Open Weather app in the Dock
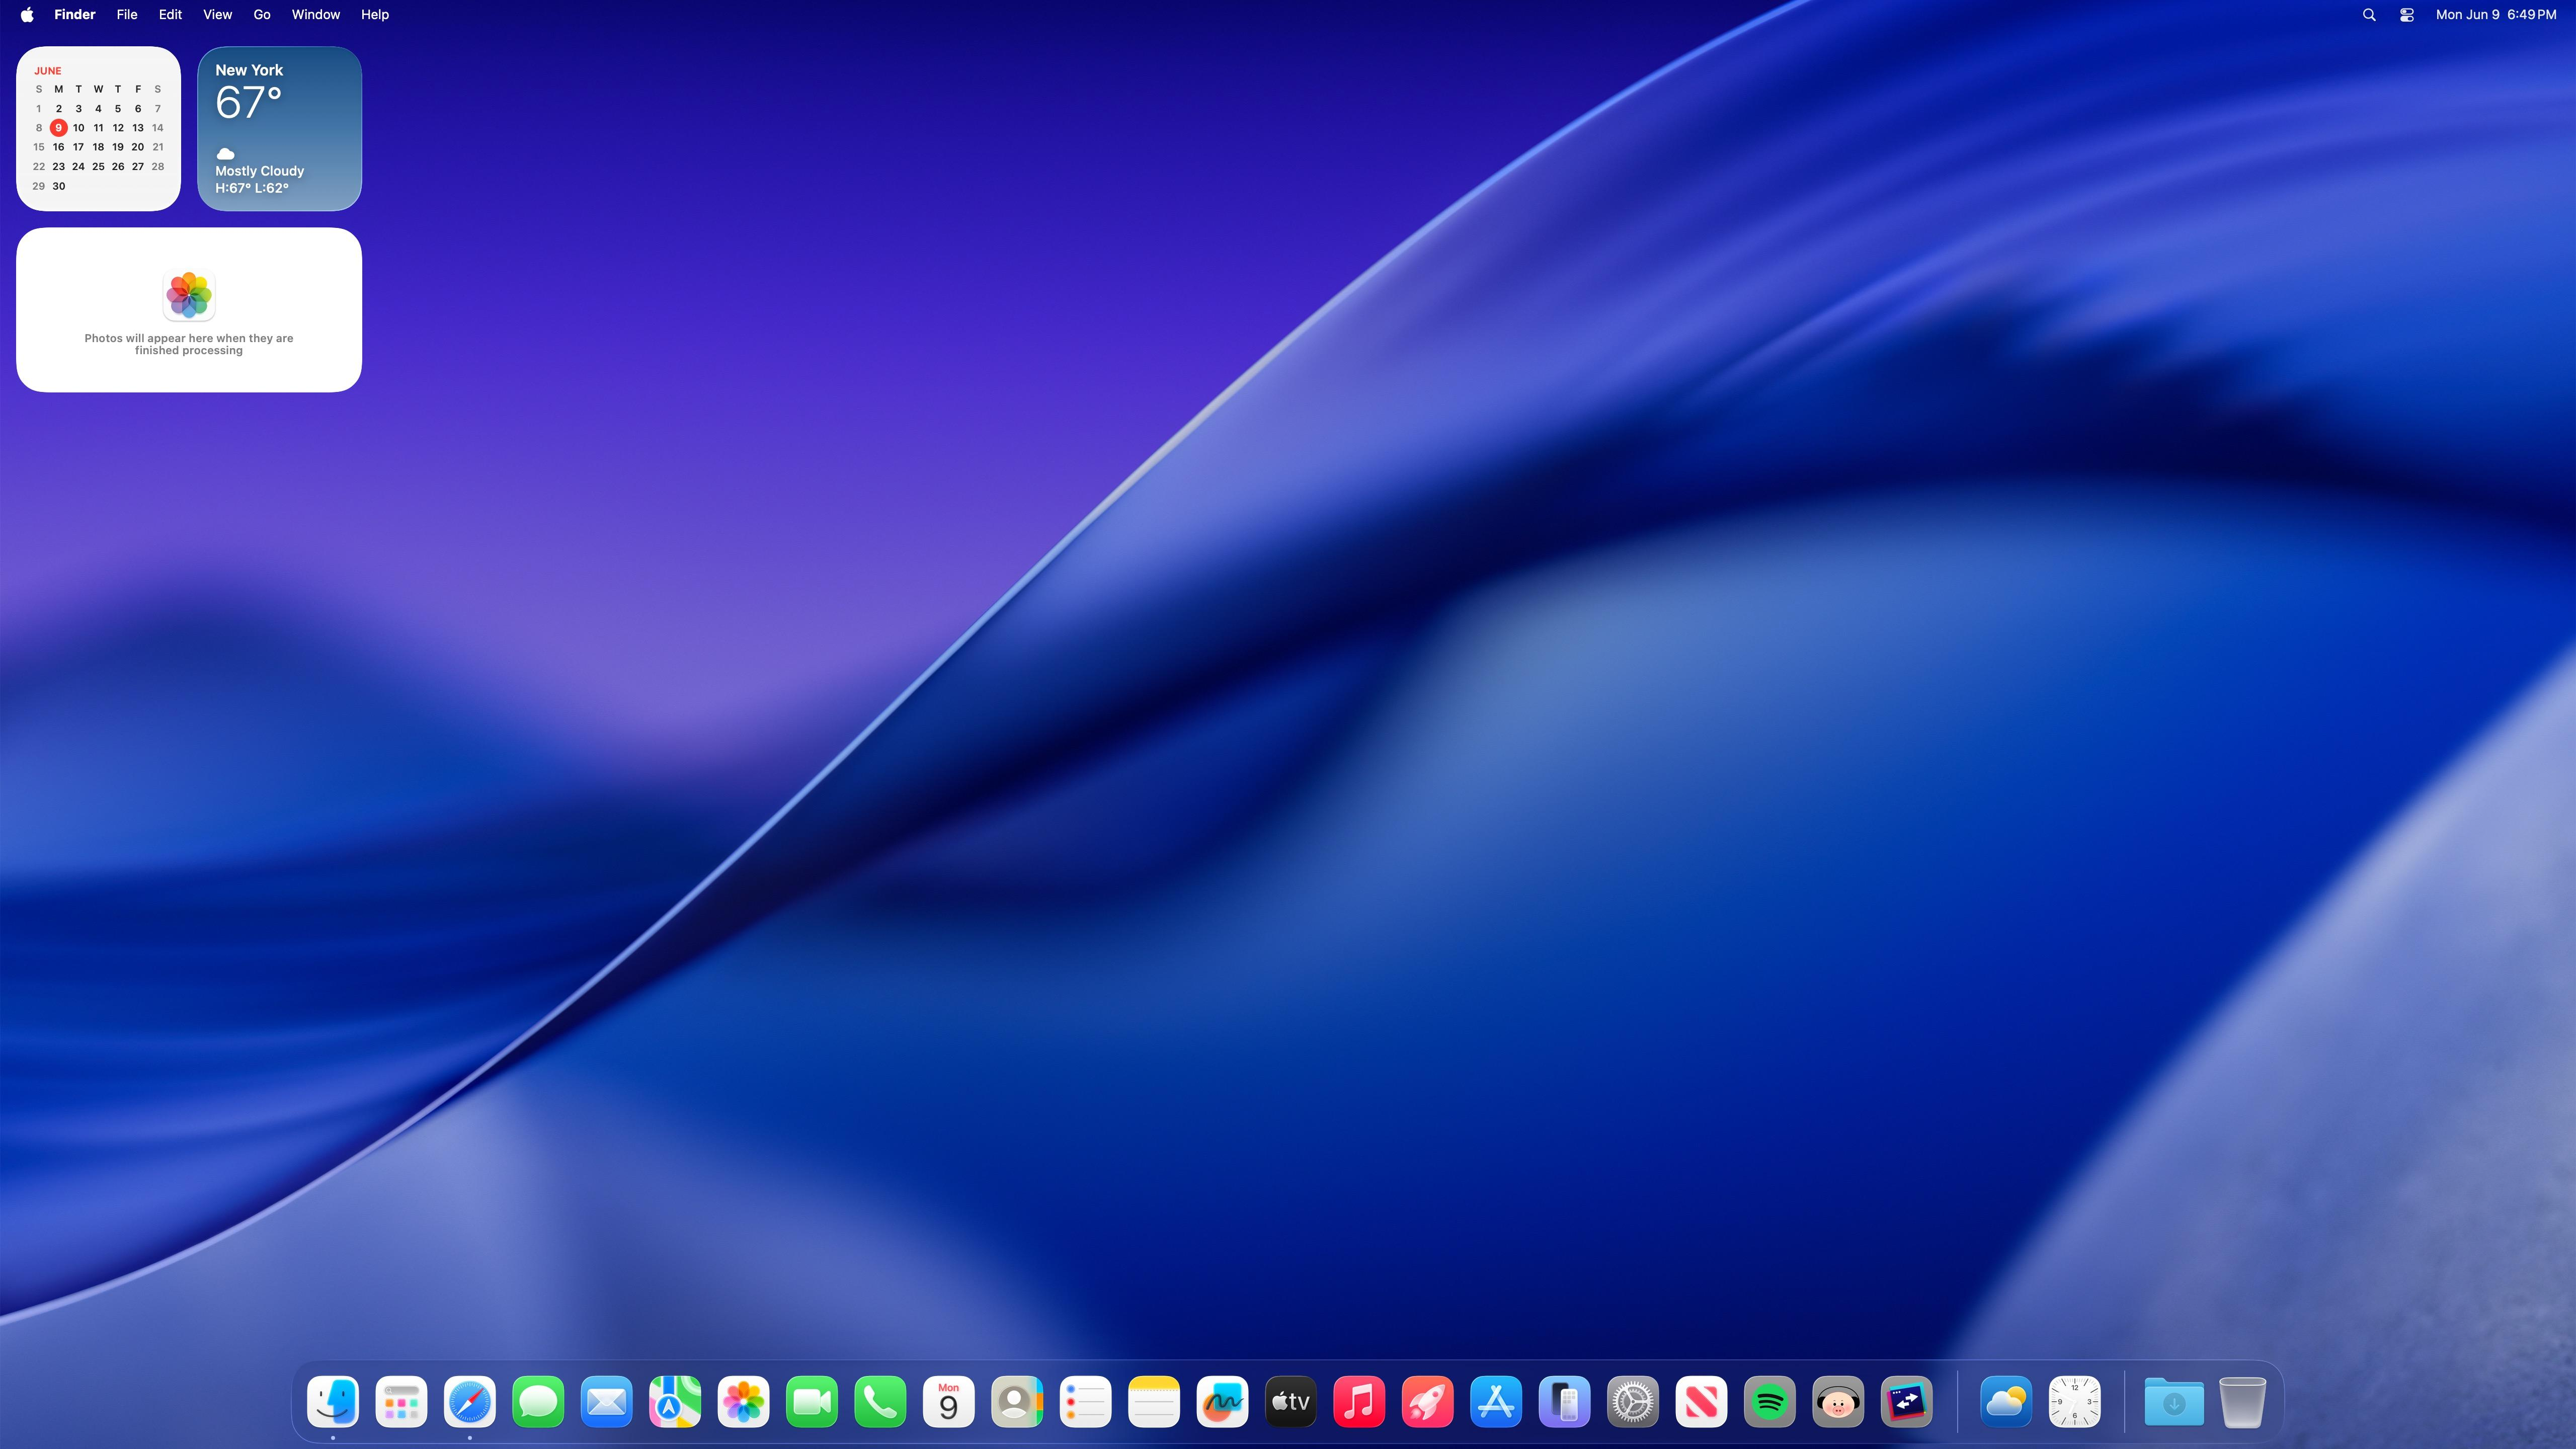Screen dimensions: 2576x1449 (x=2006, y=1402)
